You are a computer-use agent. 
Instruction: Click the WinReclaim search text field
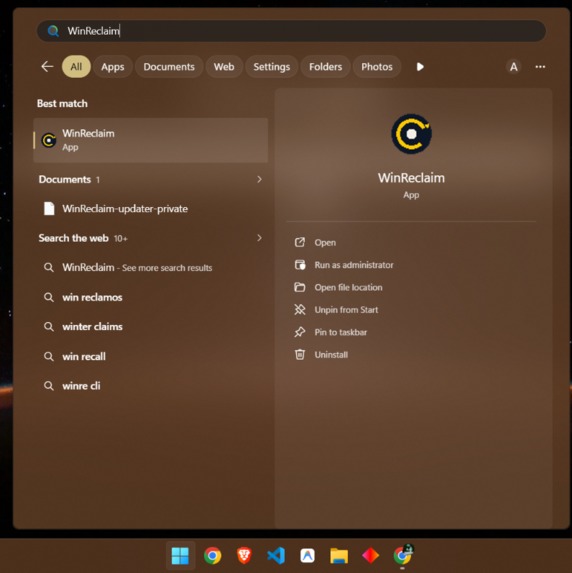(291, 31)
